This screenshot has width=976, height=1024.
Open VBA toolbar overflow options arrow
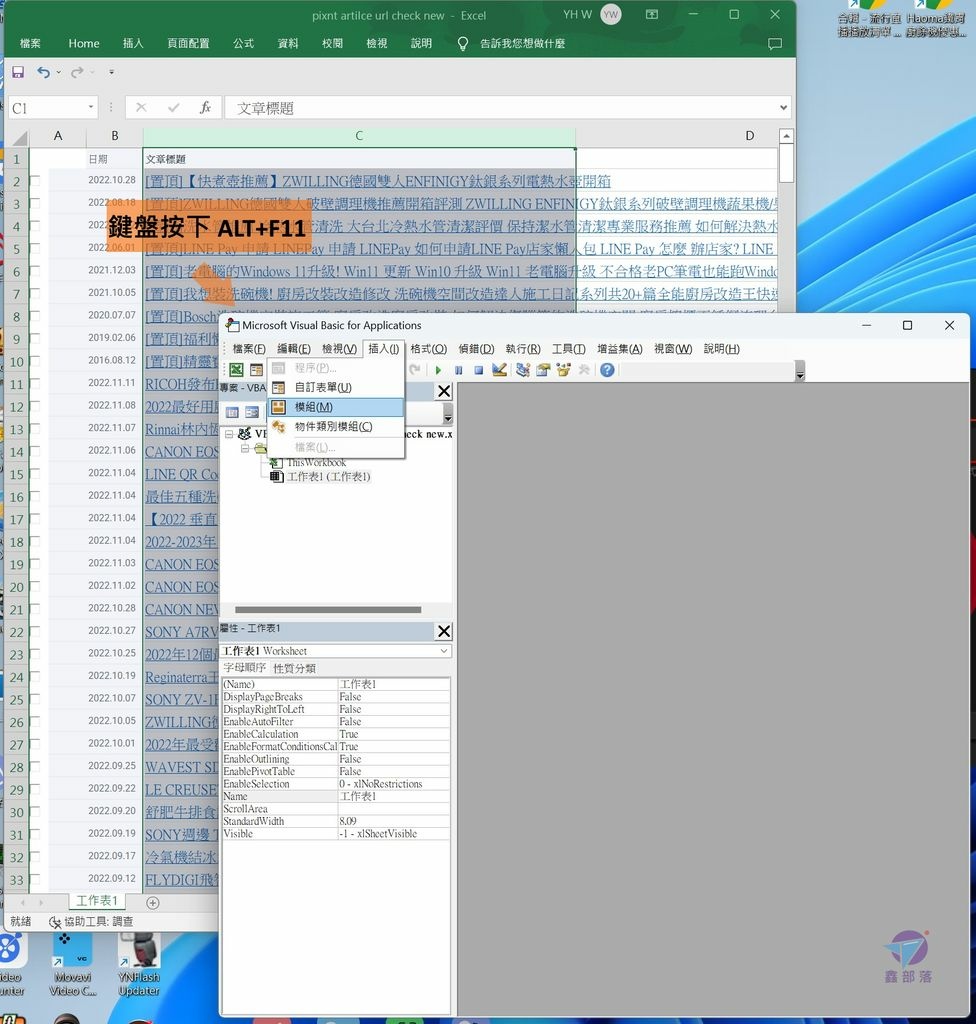[x=800, y=372]
